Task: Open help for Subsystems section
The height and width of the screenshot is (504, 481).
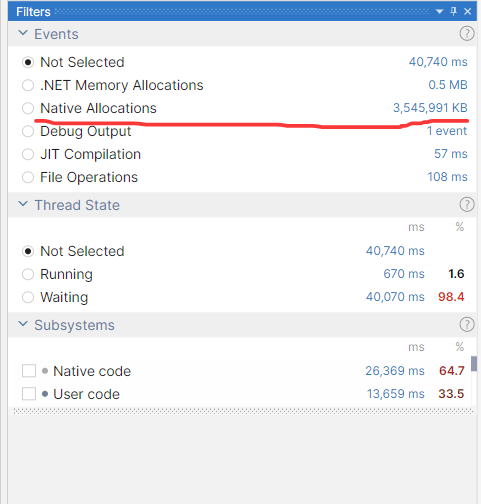Action: click(x=467, y=324)
